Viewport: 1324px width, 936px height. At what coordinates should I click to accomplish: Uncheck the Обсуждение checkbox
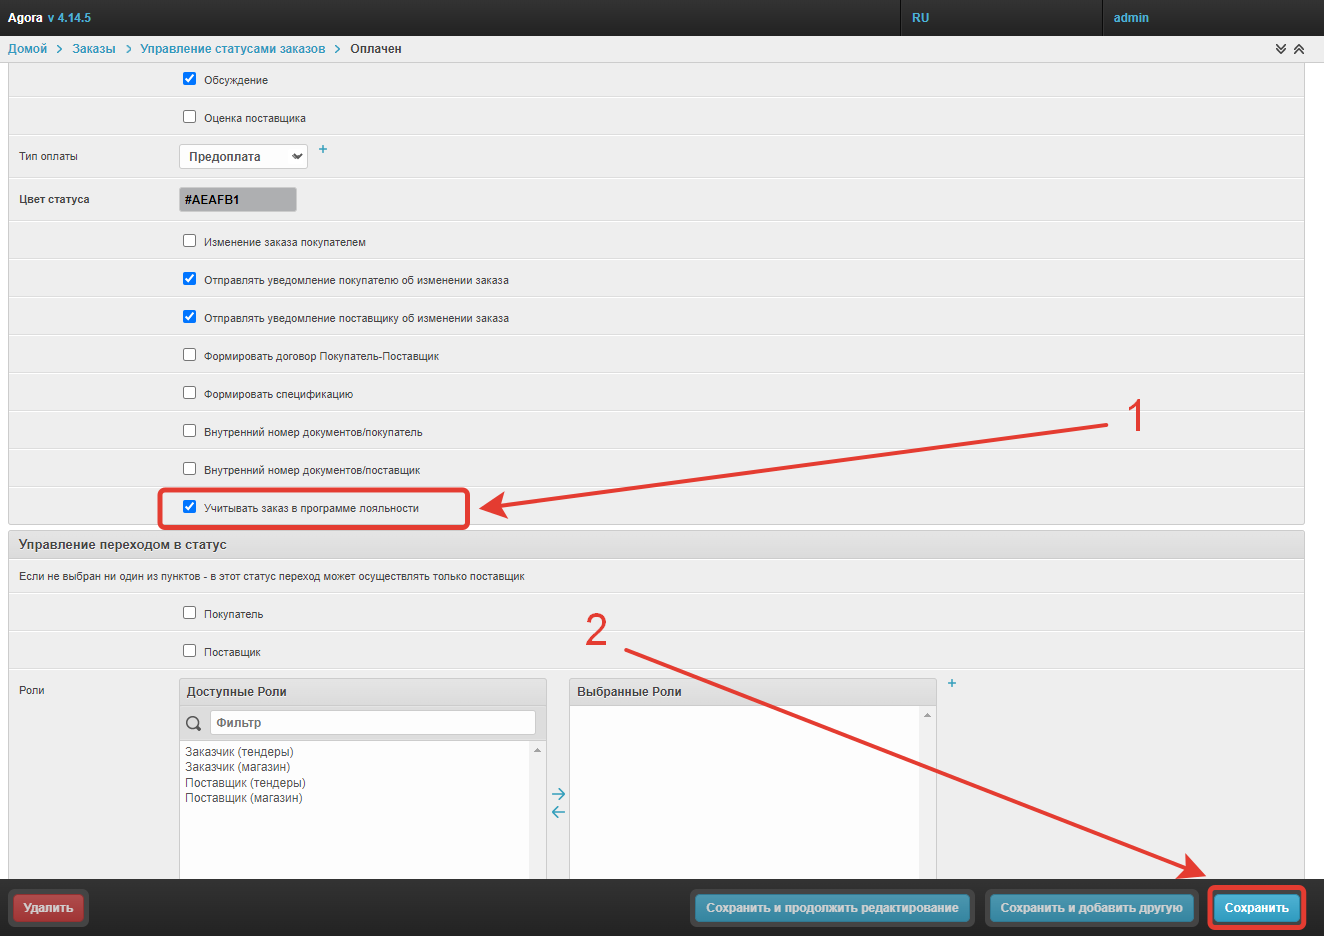tap(190, 79)
